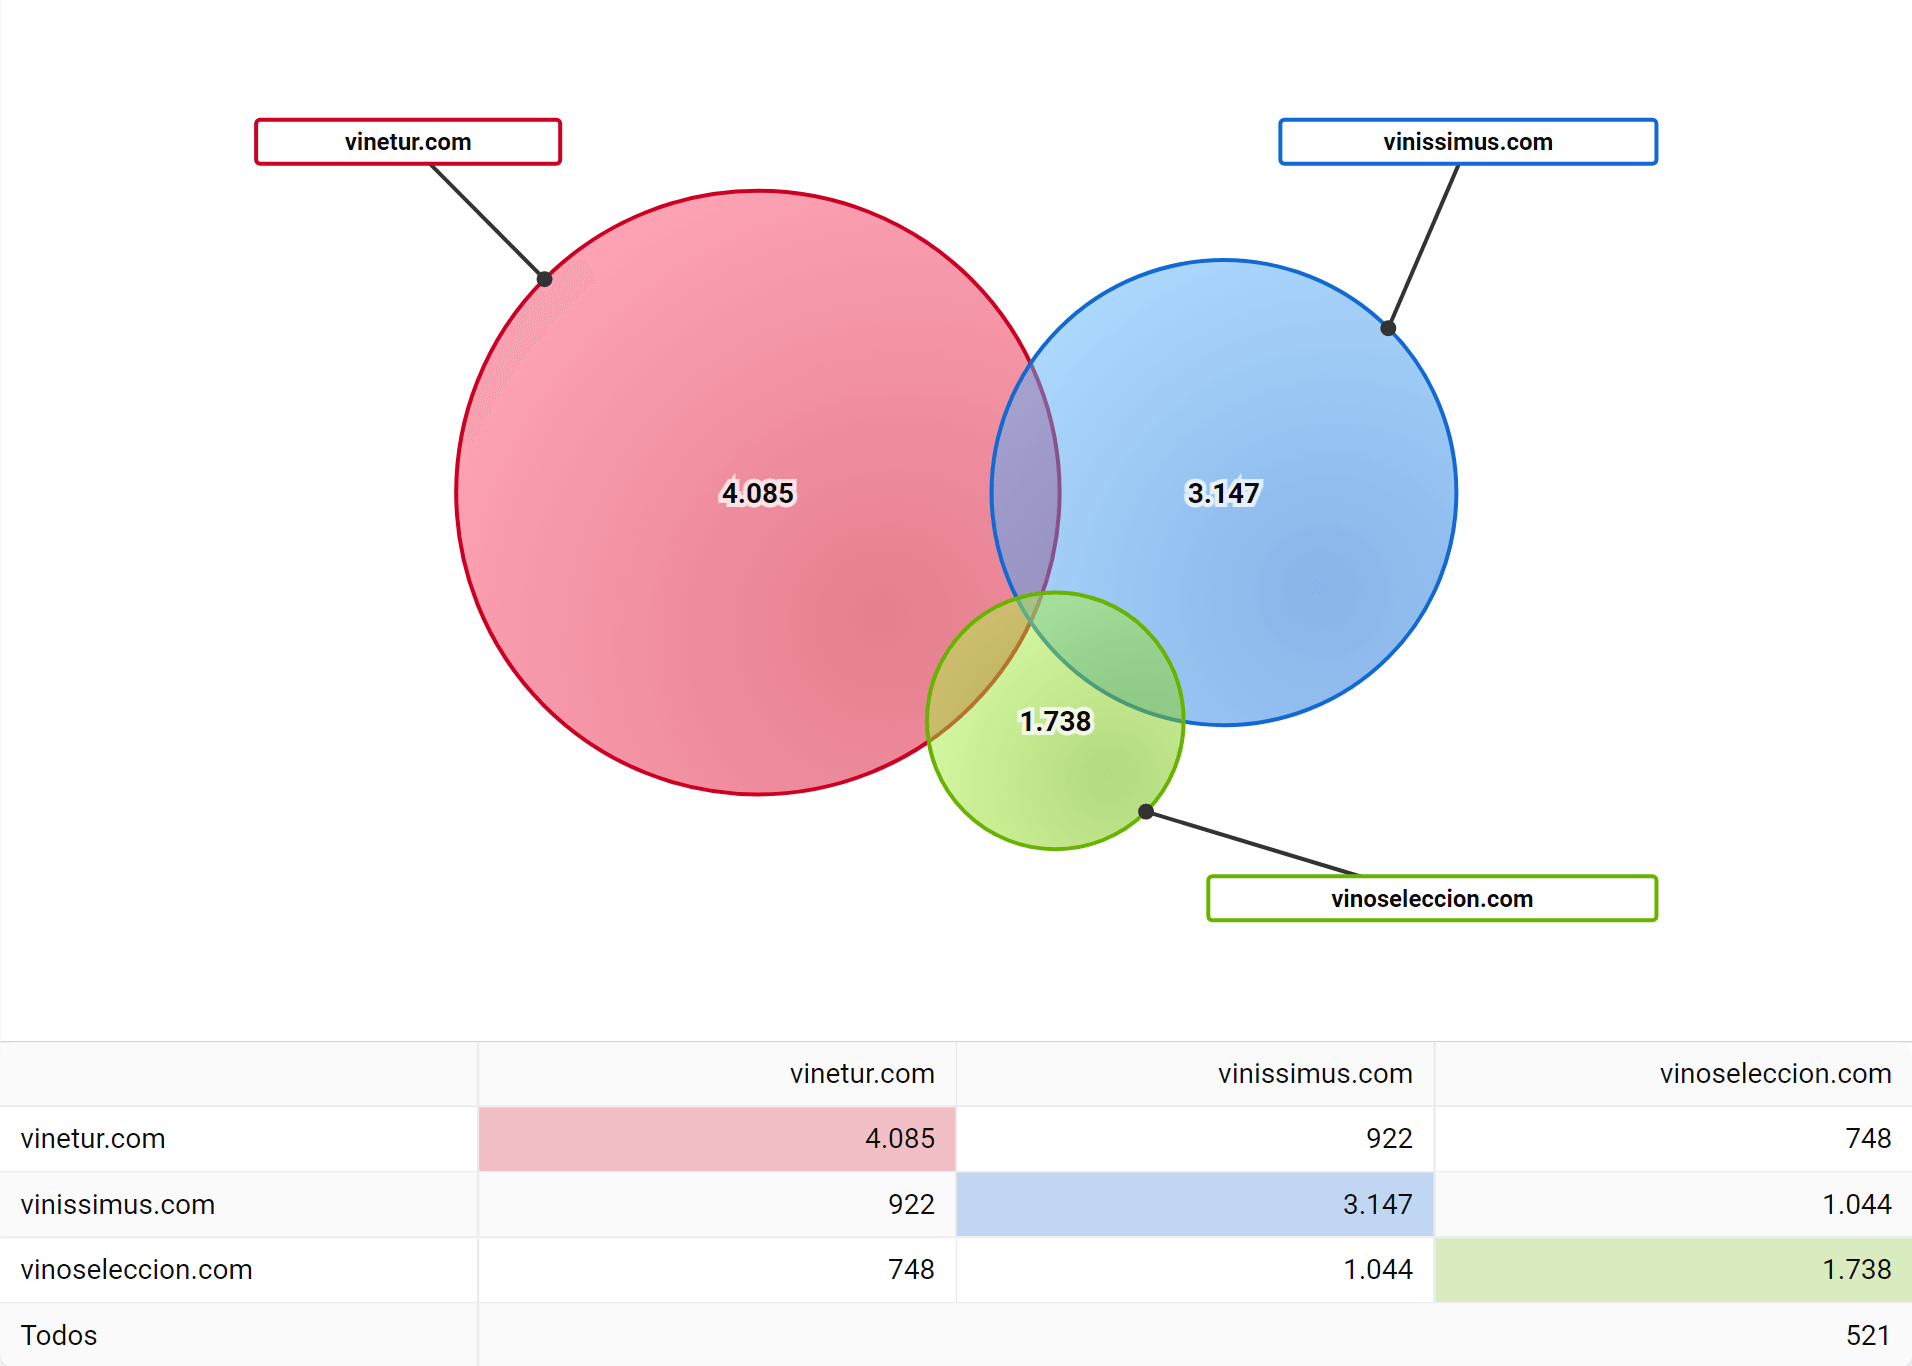The height and width of the screenshot is (1366, 1912).
Task: Click the blue highlighted 3.147 table cell
Action: [x=1195, y=1204]
